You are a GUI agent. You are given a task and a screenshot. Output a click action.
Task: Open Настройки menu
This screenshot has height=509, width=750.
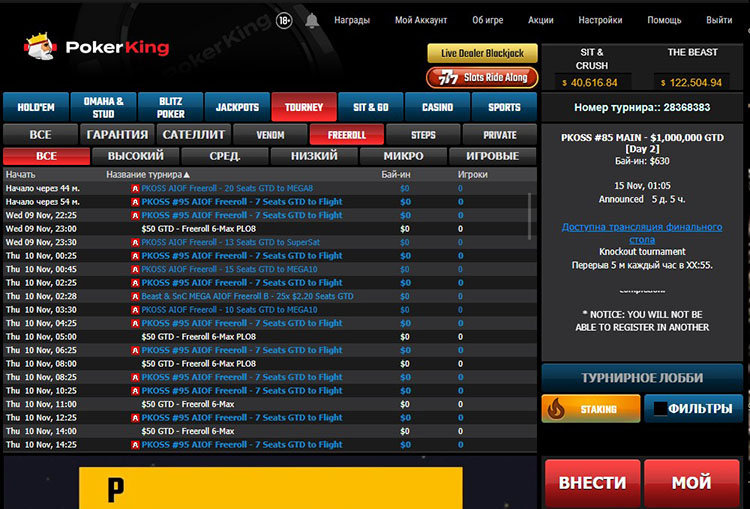click(x=600, y=20)
